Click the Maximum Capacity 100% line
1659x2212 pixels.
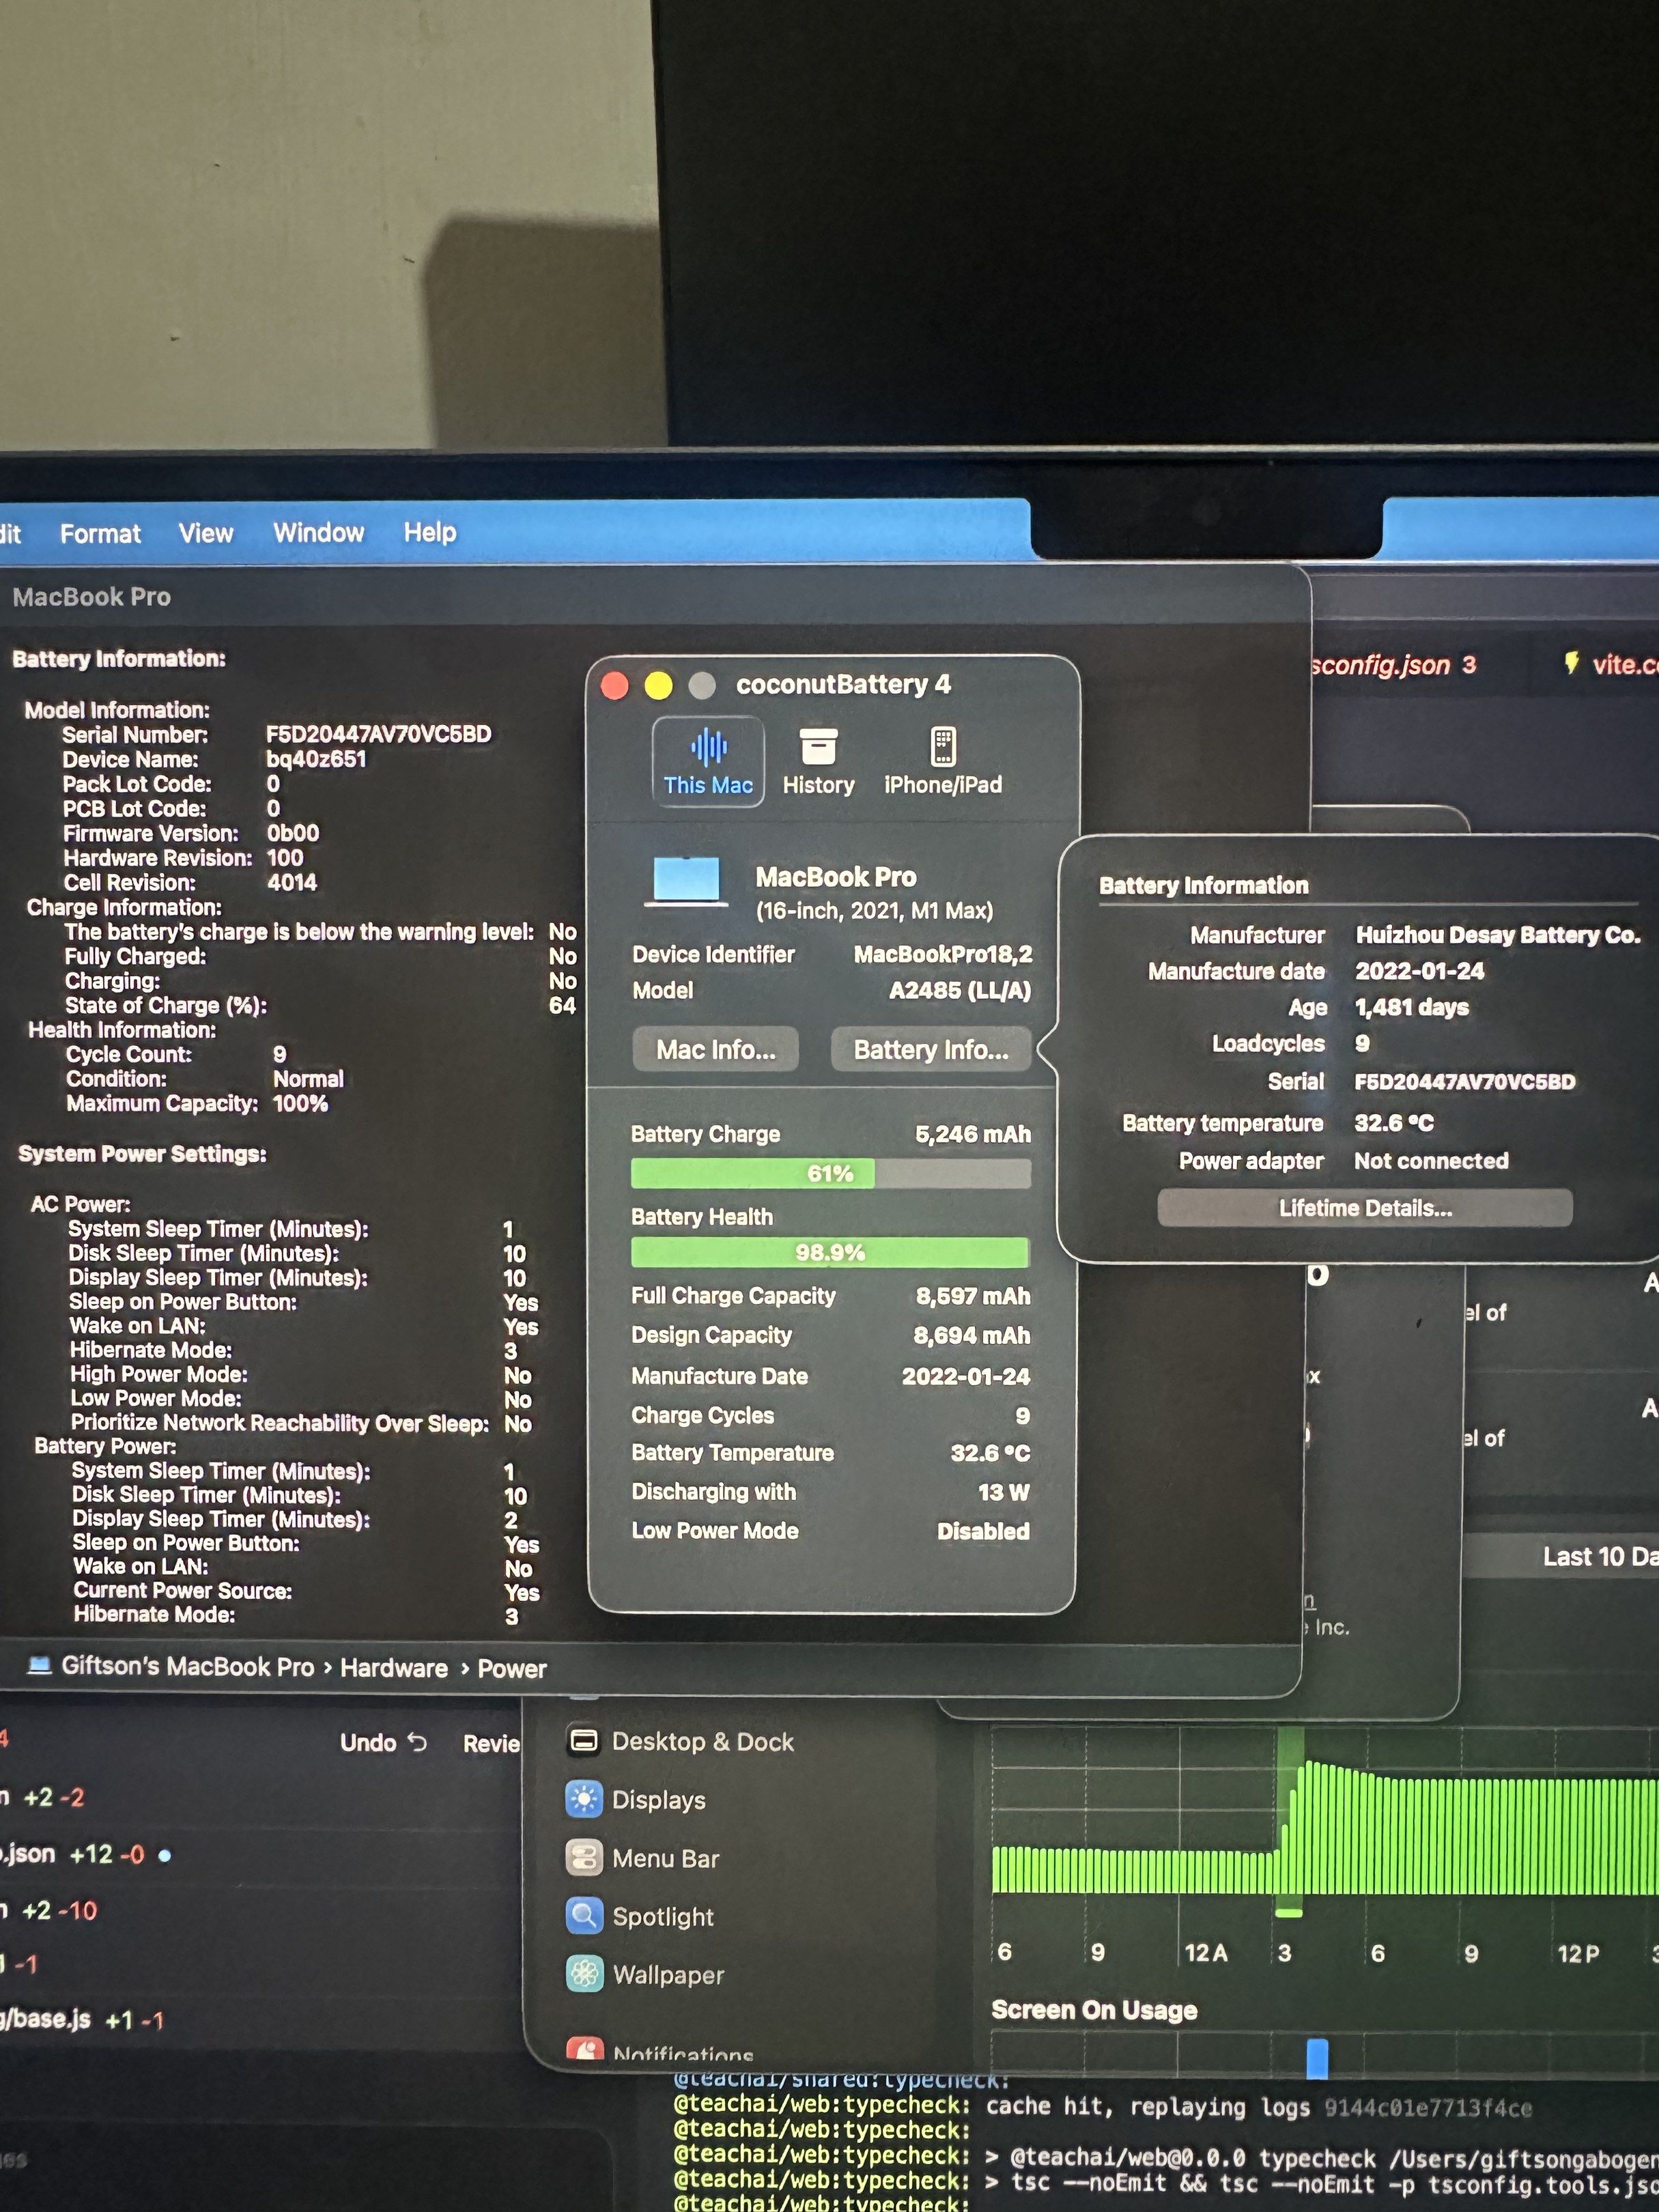pos(197,1103)
